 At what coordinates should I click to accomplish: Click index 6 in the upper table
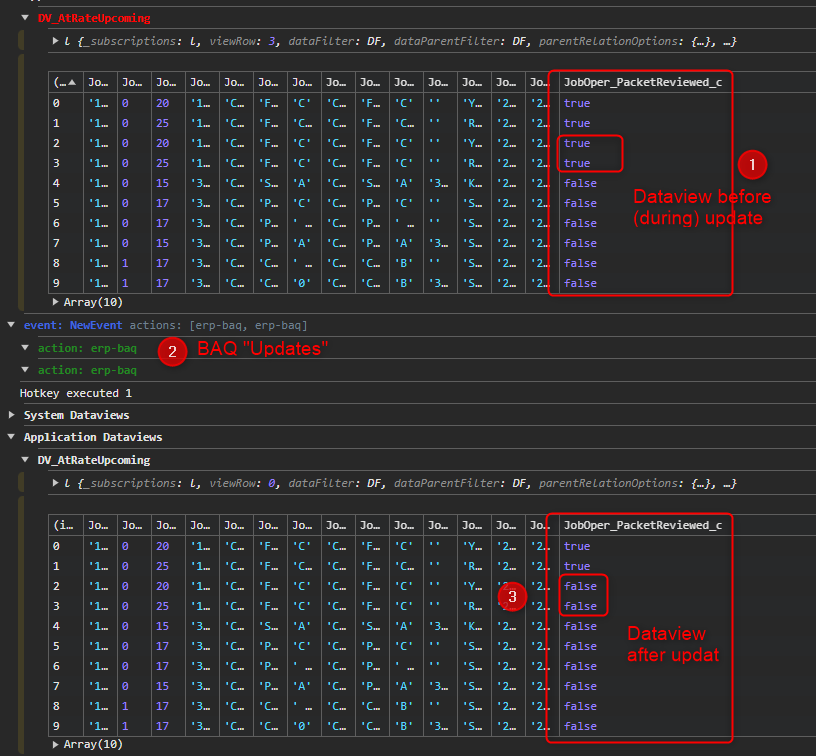[56, 223]
